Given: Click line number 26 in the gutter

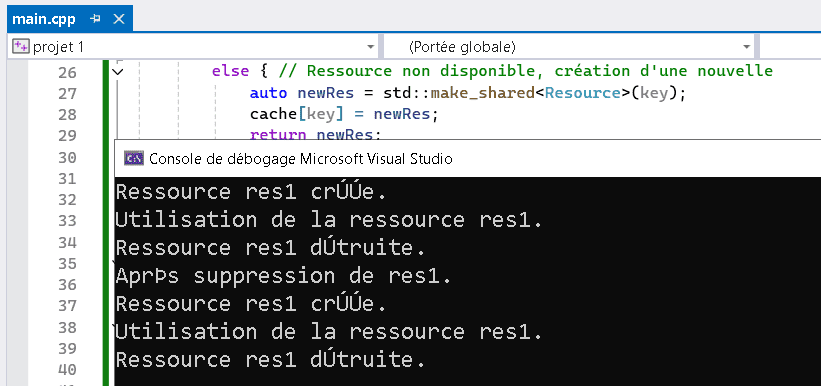Looking at the screenshot, I should click(x=68, y=72).
